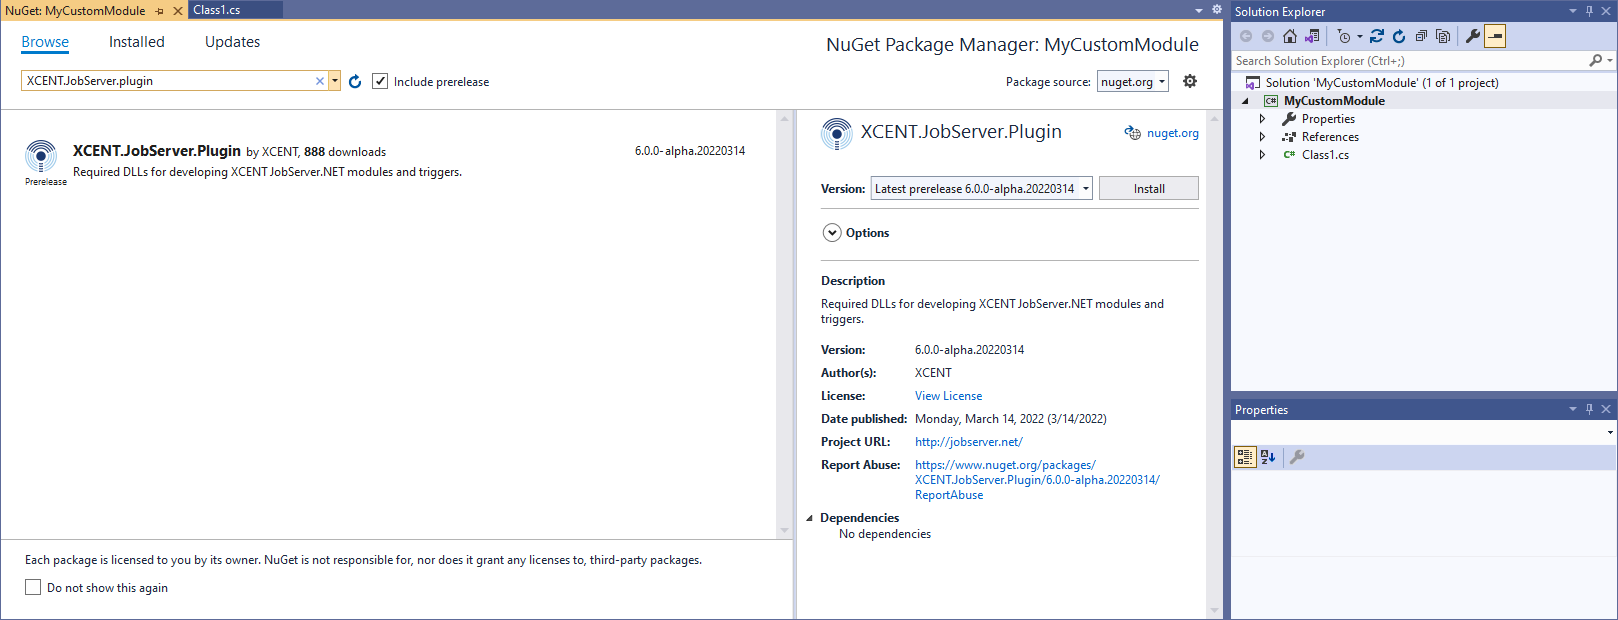The image size is (1618, 620).
Task: Open http://jobserver.net/ project URL
Action: click(969, 442)
